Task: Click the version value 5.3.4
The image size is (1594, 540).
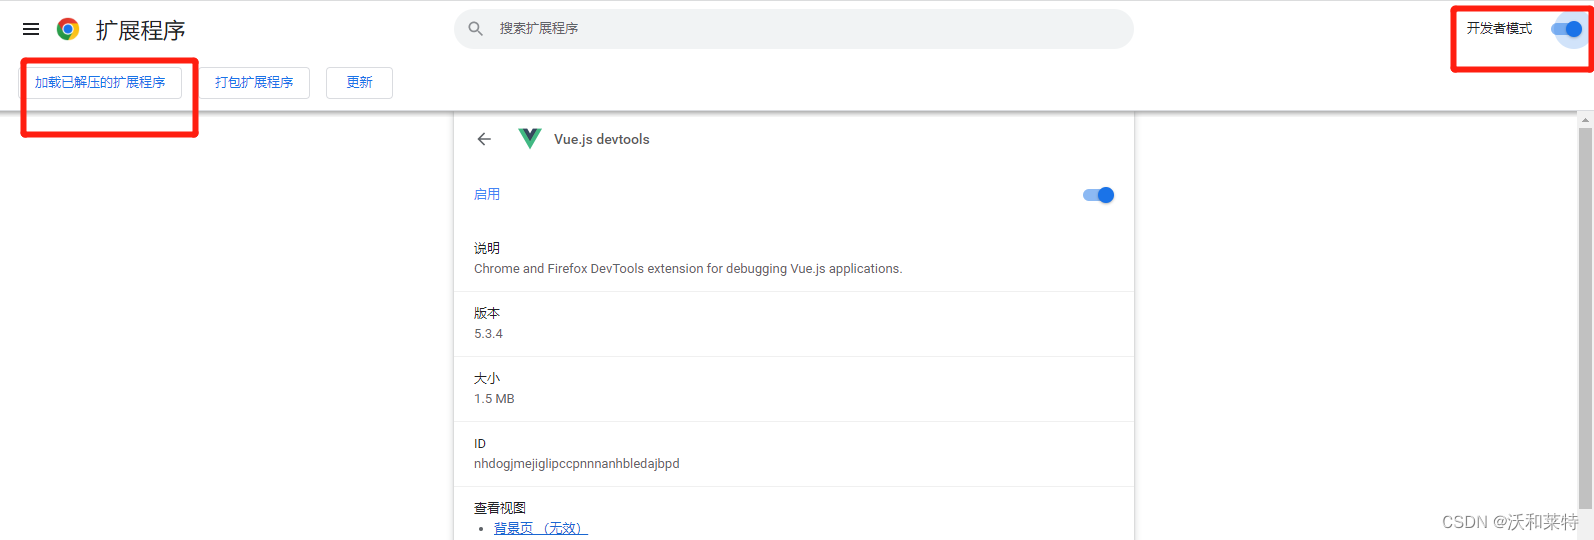Action: (x=488, y=334)
